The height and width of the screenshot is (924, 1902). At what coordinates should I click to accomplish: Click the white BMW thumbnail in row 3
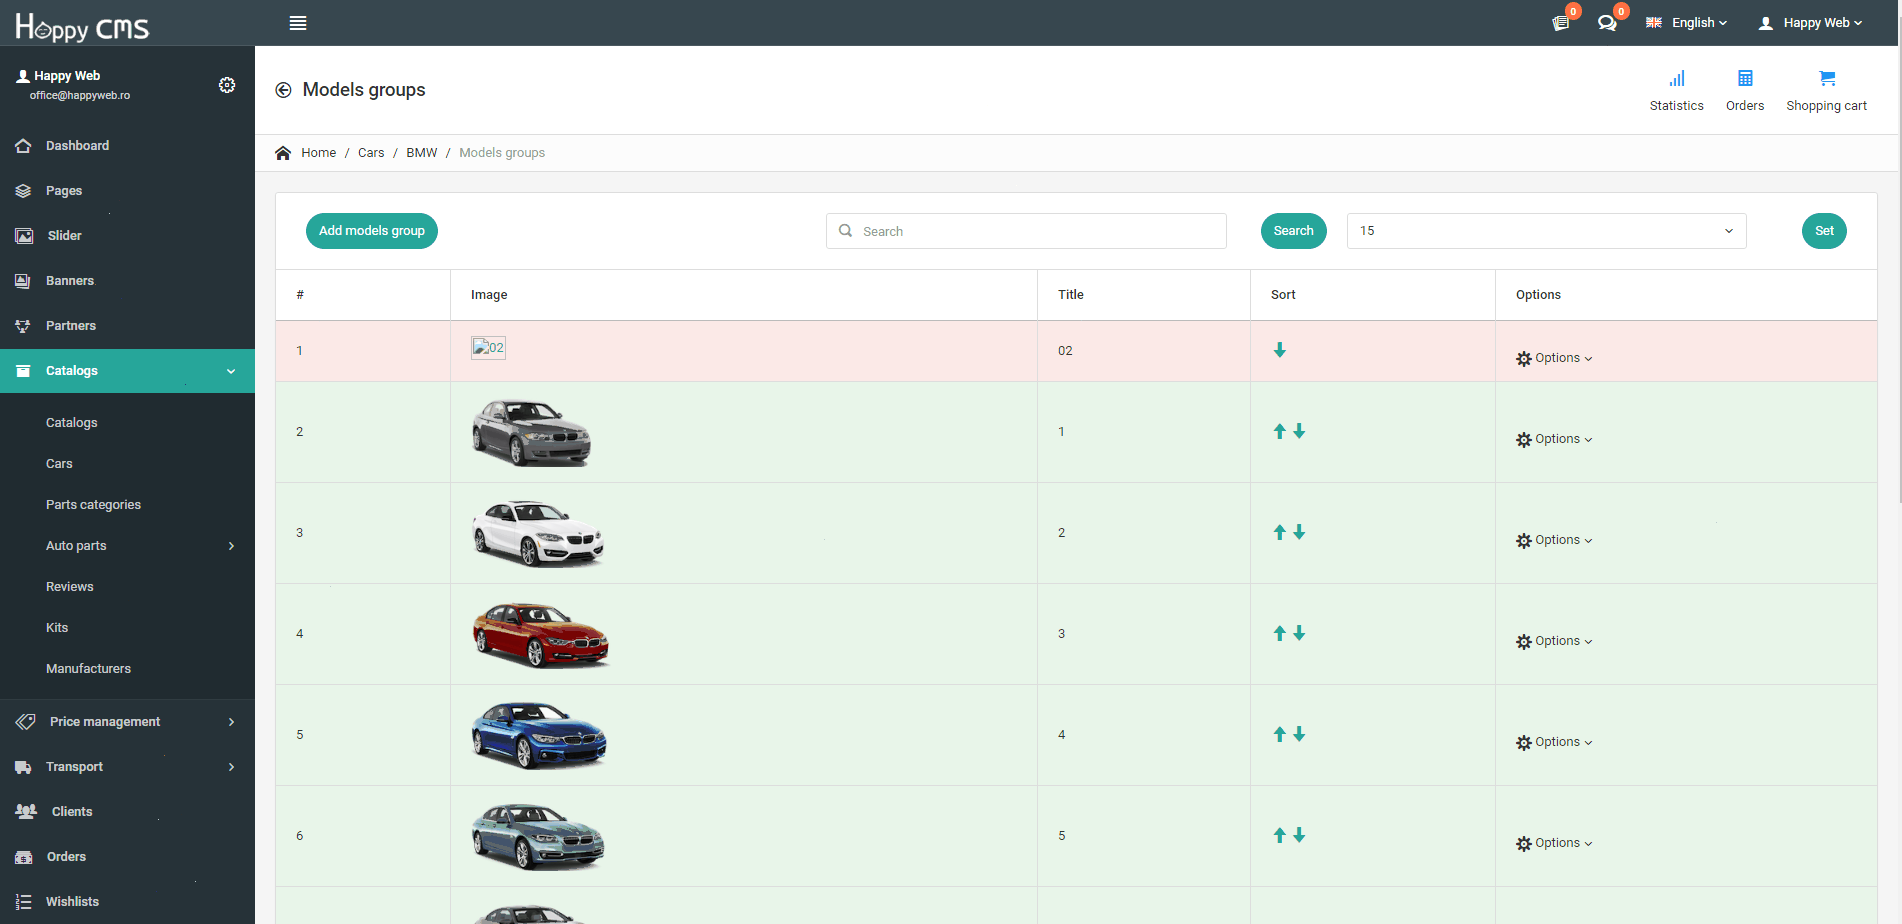(x=538, y=533)
